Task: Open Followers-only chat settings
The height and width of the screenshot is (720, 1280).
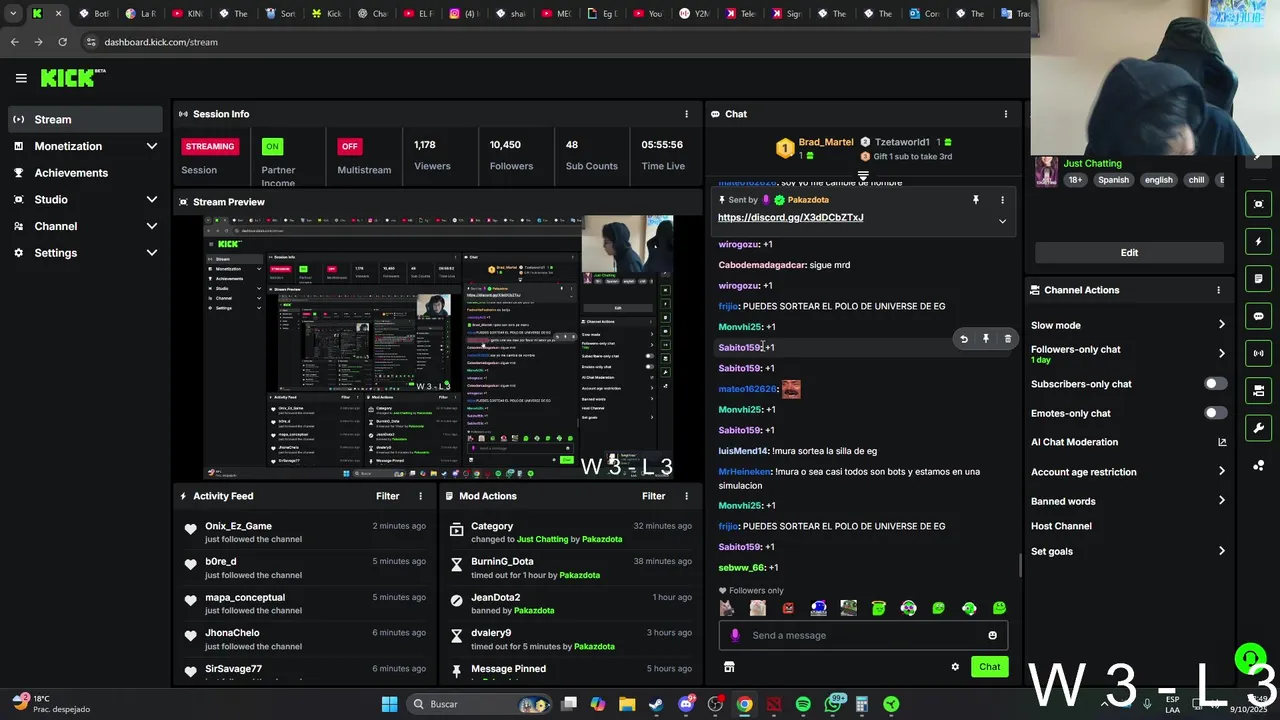Action: pyautogui.click(x=1128, y=354)
